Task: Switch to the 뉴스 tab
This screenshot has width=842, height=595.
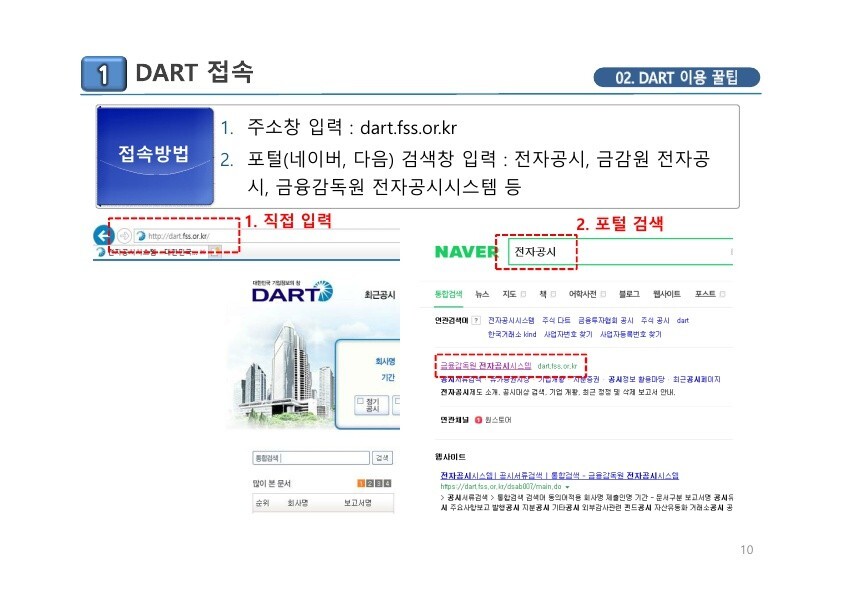Action: tap(482, 294)
